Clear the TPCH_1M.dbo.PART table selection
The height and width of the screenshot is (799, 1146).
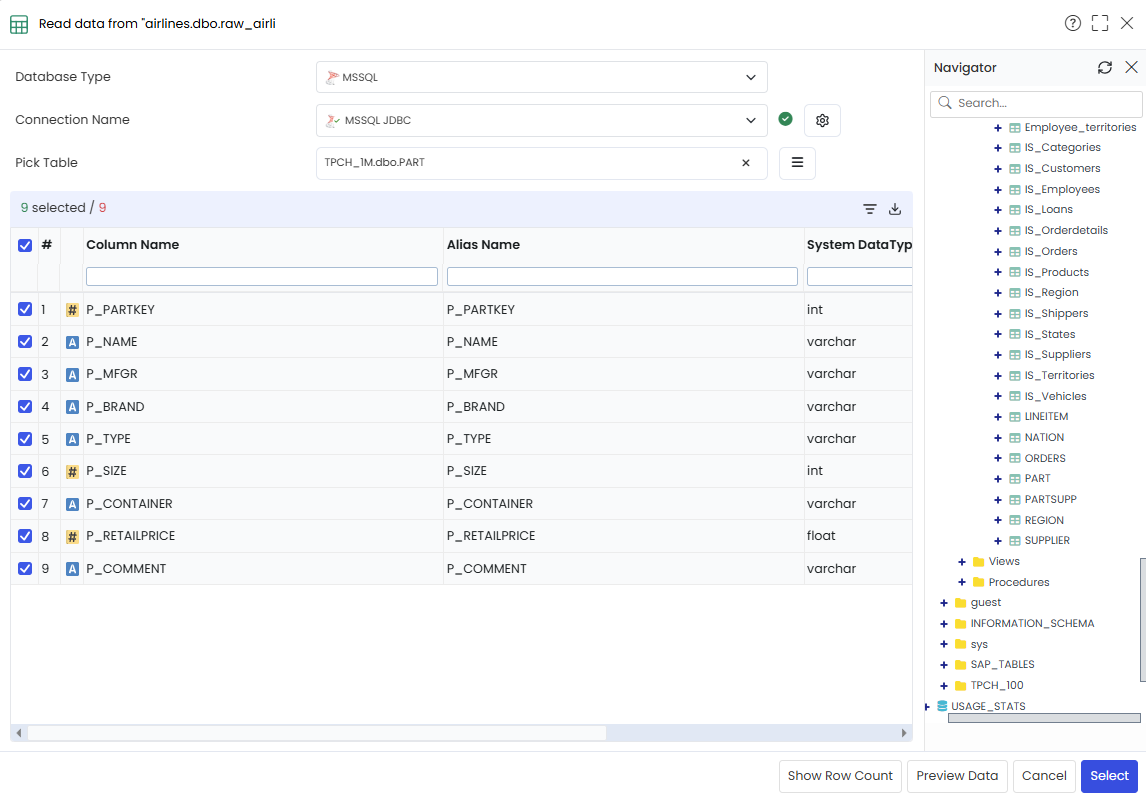point(745,163)
